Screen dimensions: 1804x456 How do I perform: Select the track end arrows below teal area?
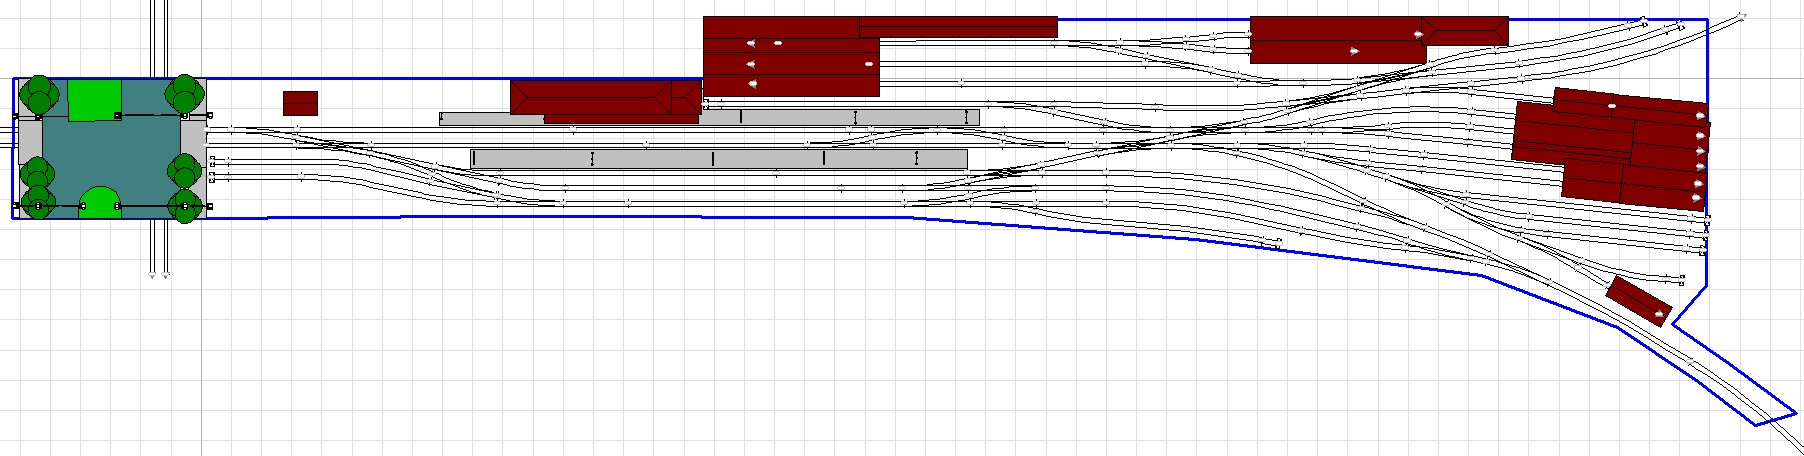(158, 273)
